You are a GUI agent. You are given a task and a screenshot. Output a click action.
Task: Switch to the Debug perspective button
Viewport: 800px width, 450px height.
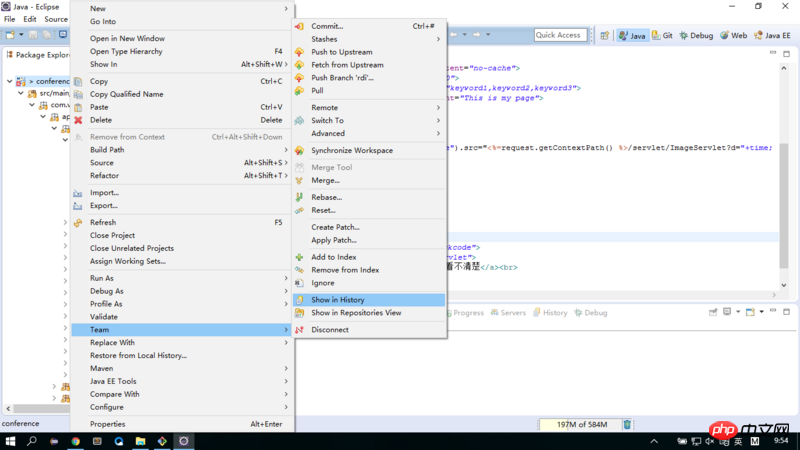[x=696, y=35]
